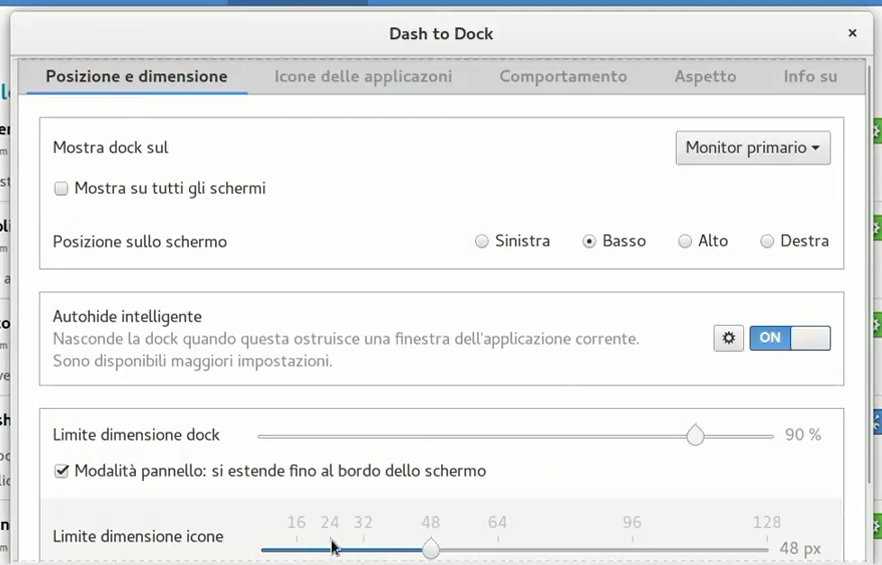
Task: Select Posizione e dimensione tab
Action: tap(136, 76)
